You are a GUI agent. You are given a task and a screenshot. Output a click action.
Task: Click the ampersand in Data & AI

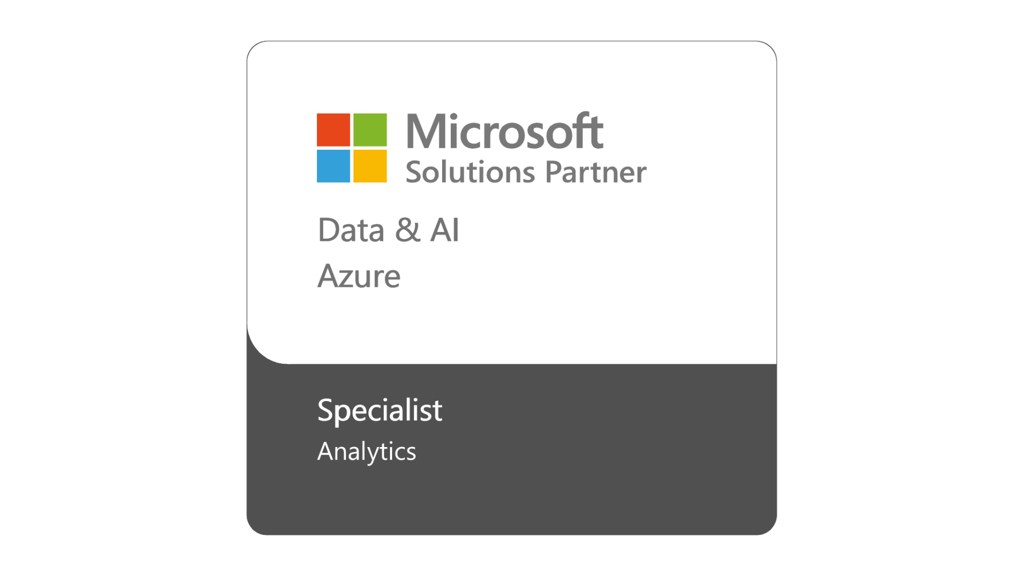pyautogui.click(x=408, y=230)
